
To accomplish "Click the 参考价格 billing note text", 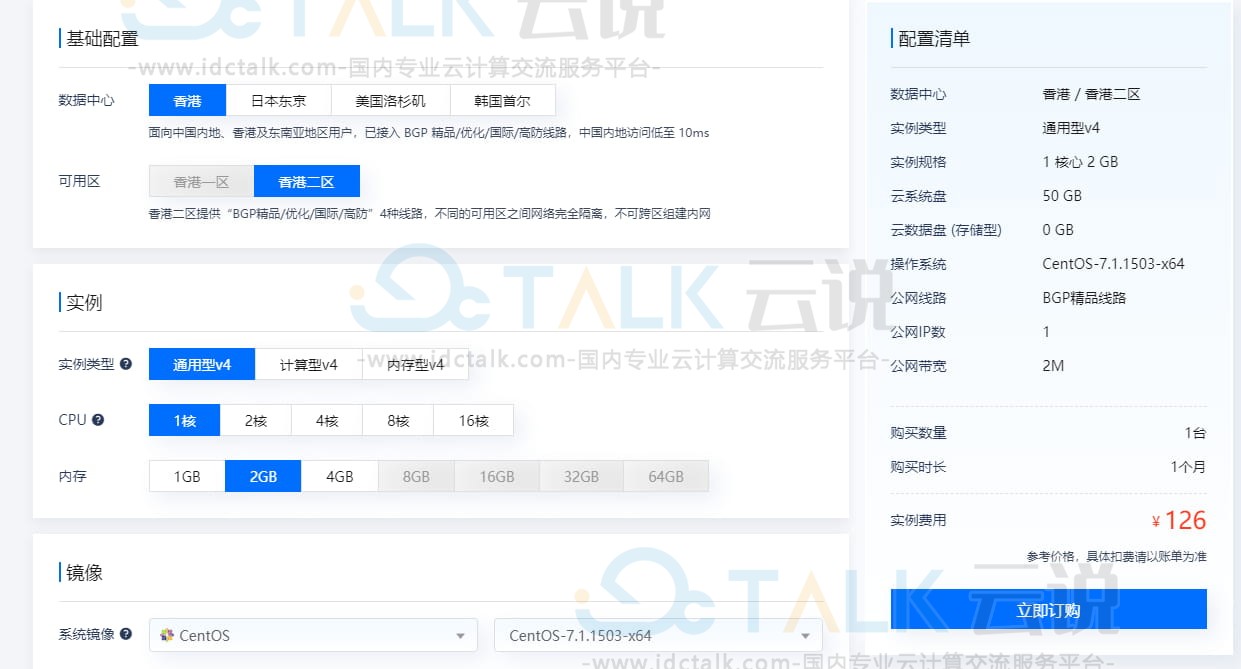I will [x=1116, y=556].
